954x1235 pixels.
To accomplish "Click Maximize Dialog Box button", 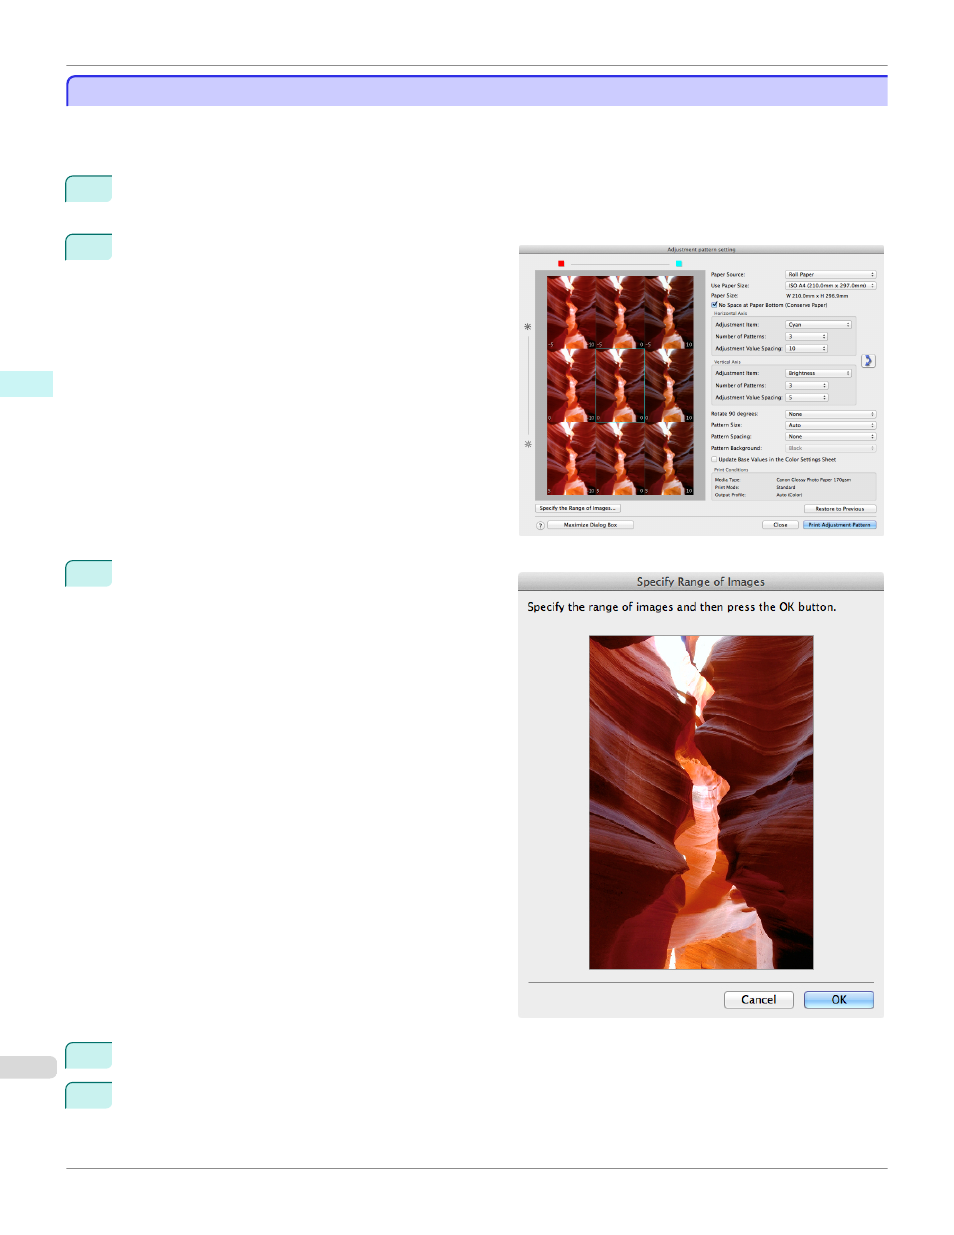I will [590, 525].
